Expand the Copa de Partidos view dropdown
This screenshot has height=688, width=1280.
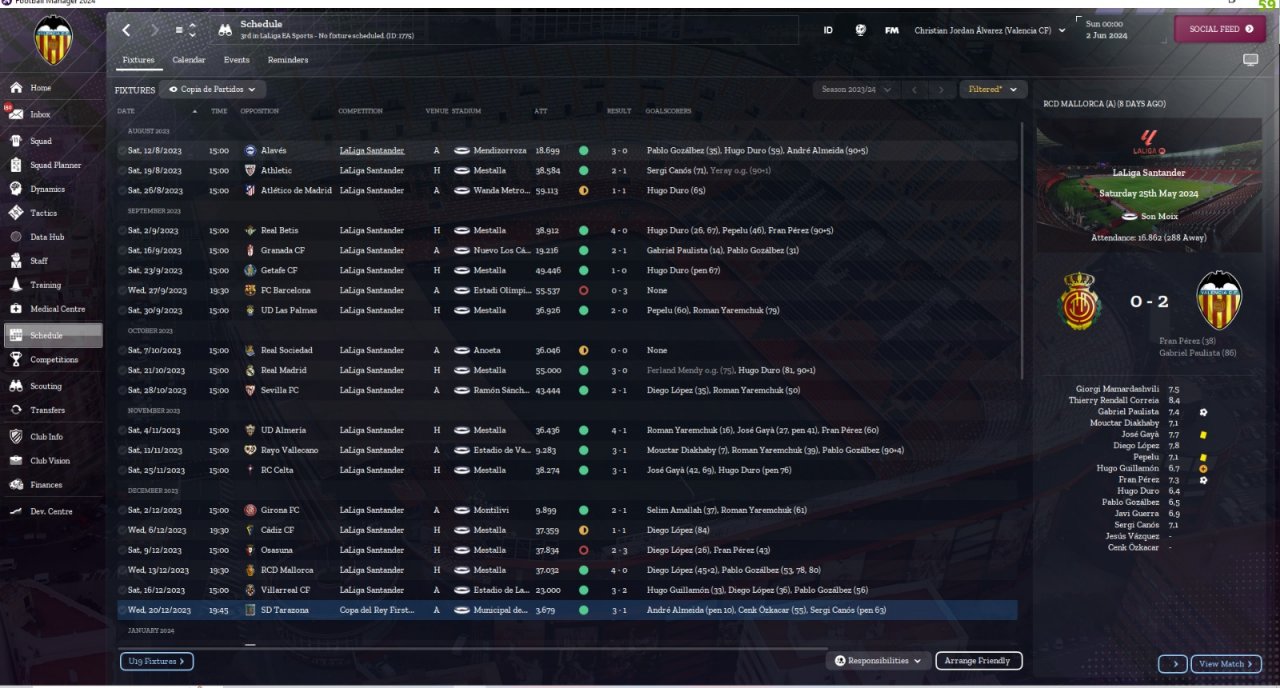click(213, 89)
